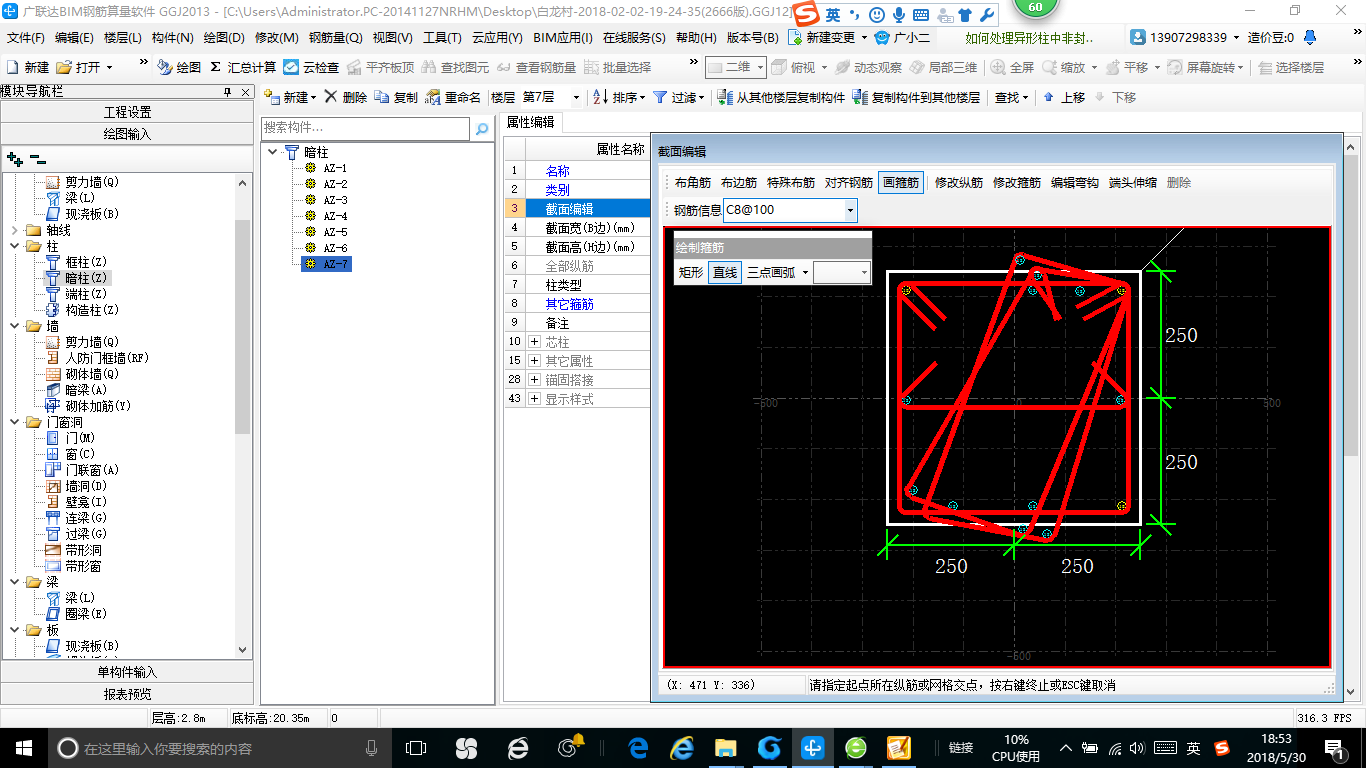
Task: Click 布角筋 corner rebar button
Action: point(692,183)
